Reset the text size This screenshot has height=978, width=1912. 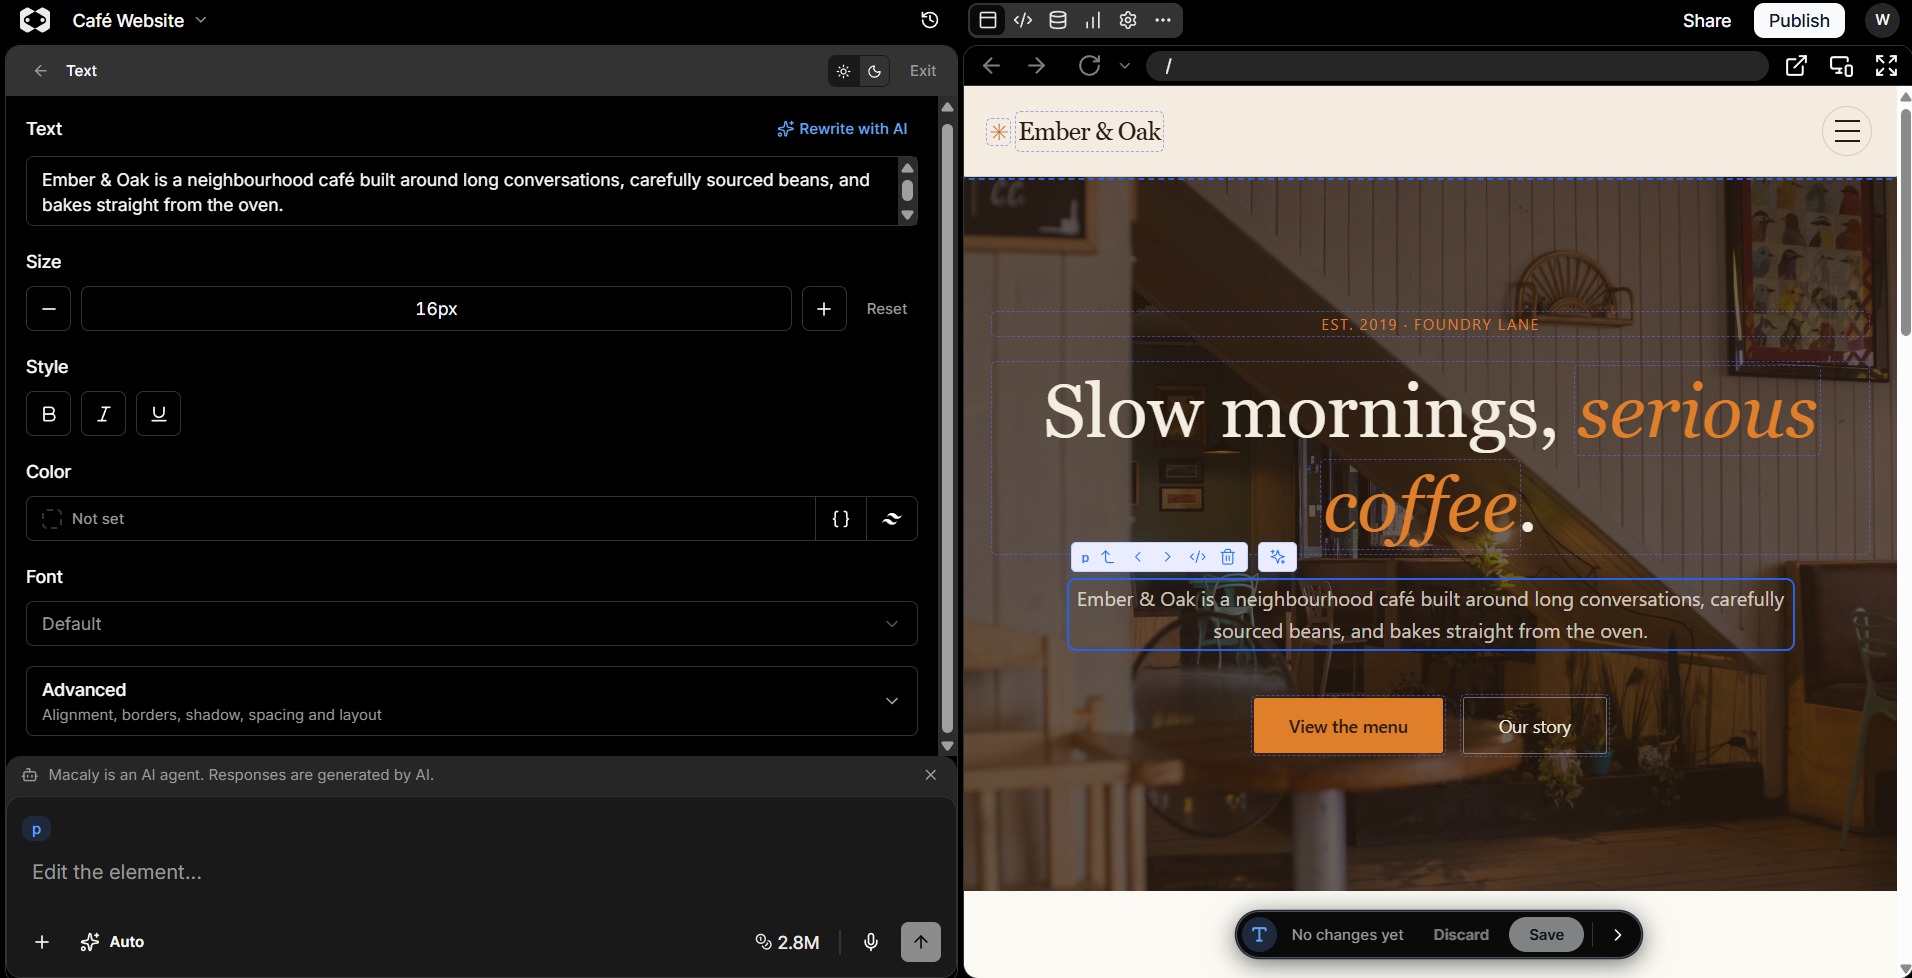tap(886, 309)
